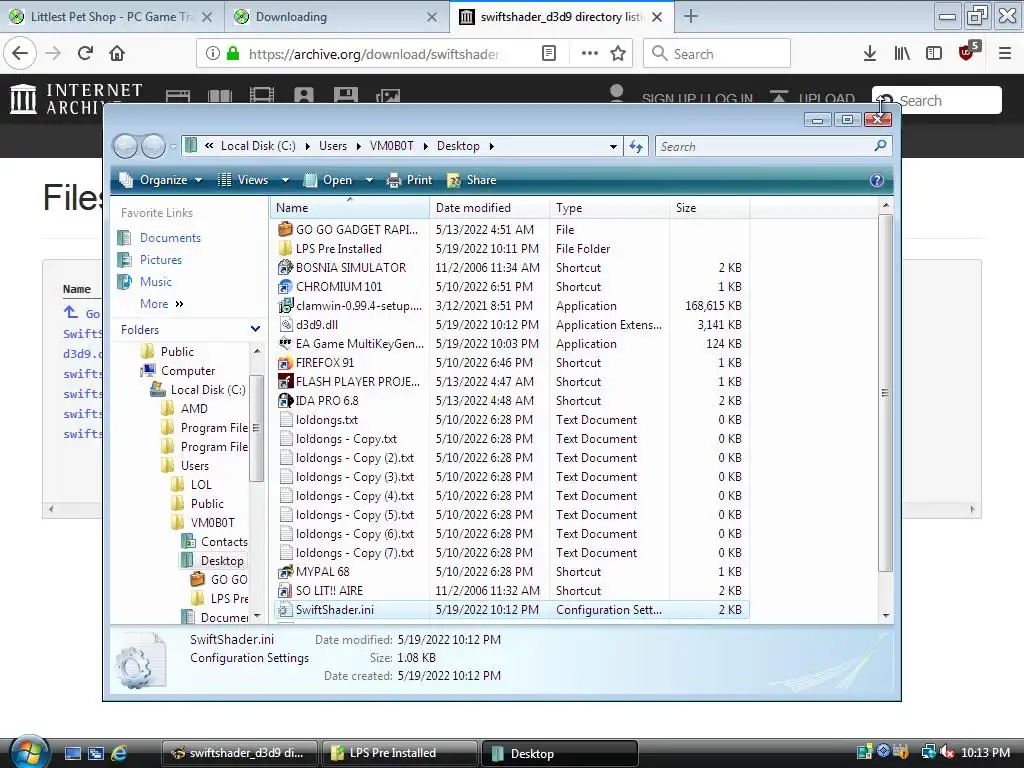The width and height of the screenshot is (1024, 768).
Task: Expand address bar history dropdown
Action: click(613, 146)
